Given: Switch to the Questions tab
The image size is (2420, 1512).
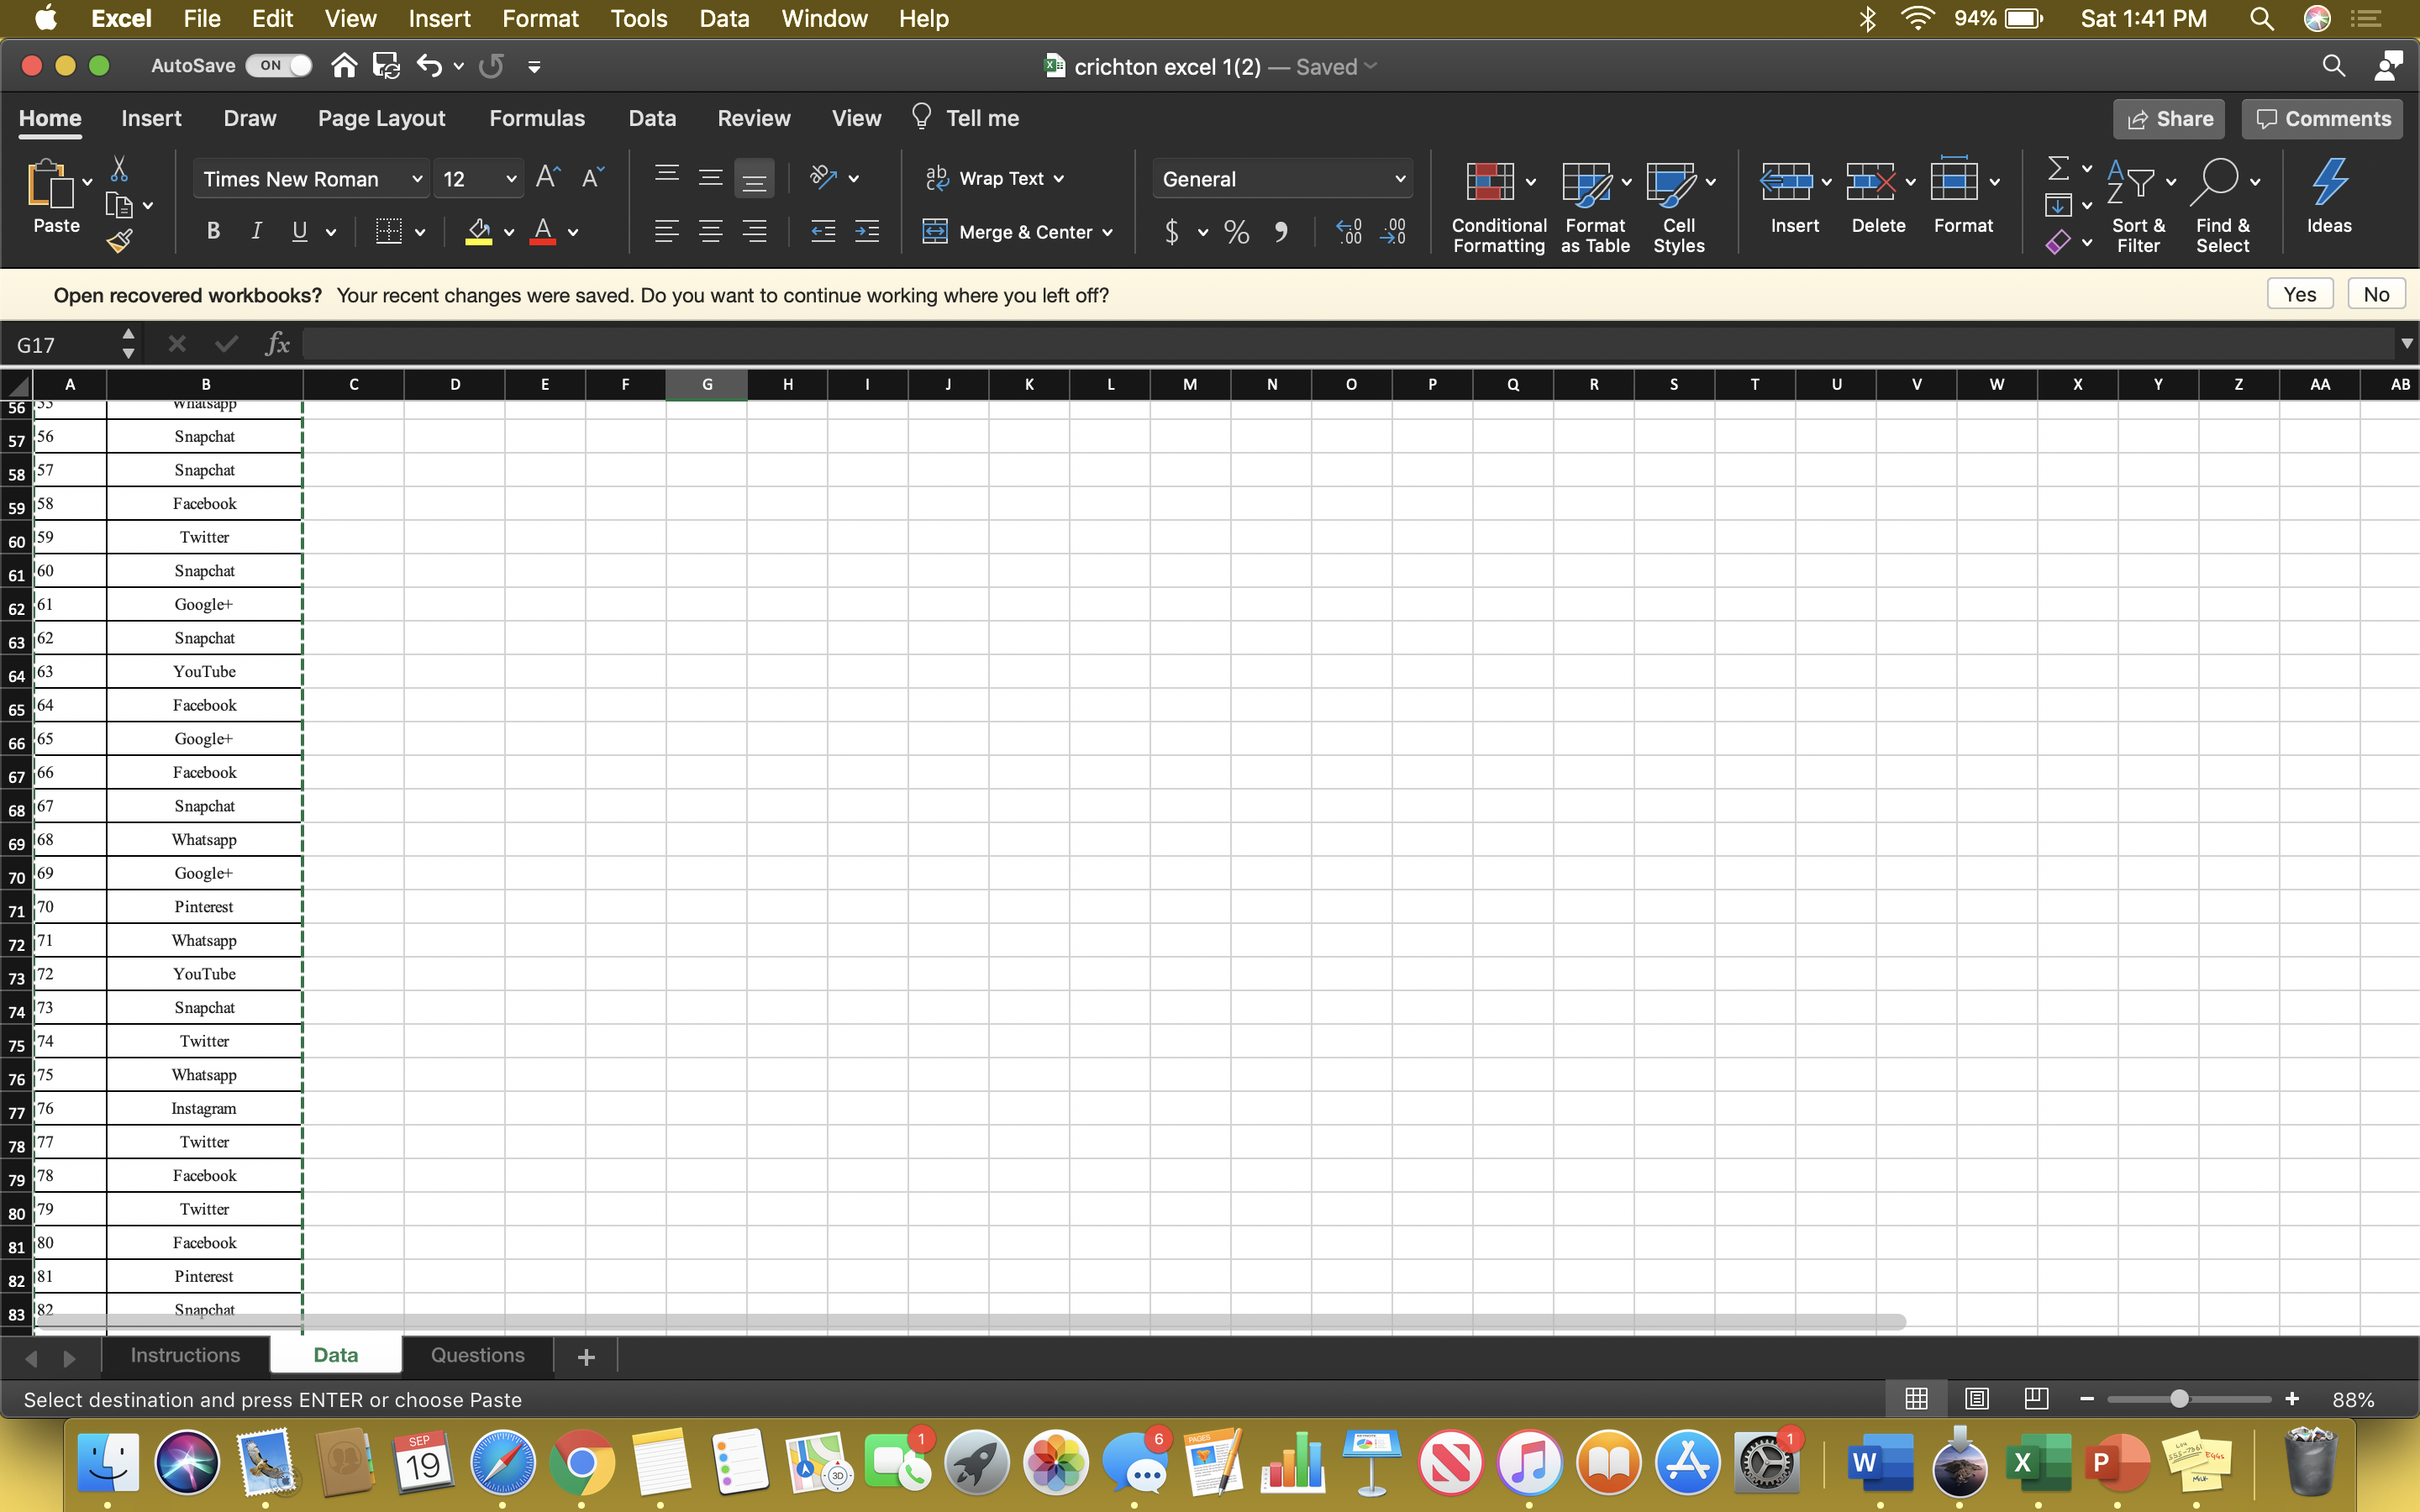Looking at the screenshot, I should (x=477, y=1355).
